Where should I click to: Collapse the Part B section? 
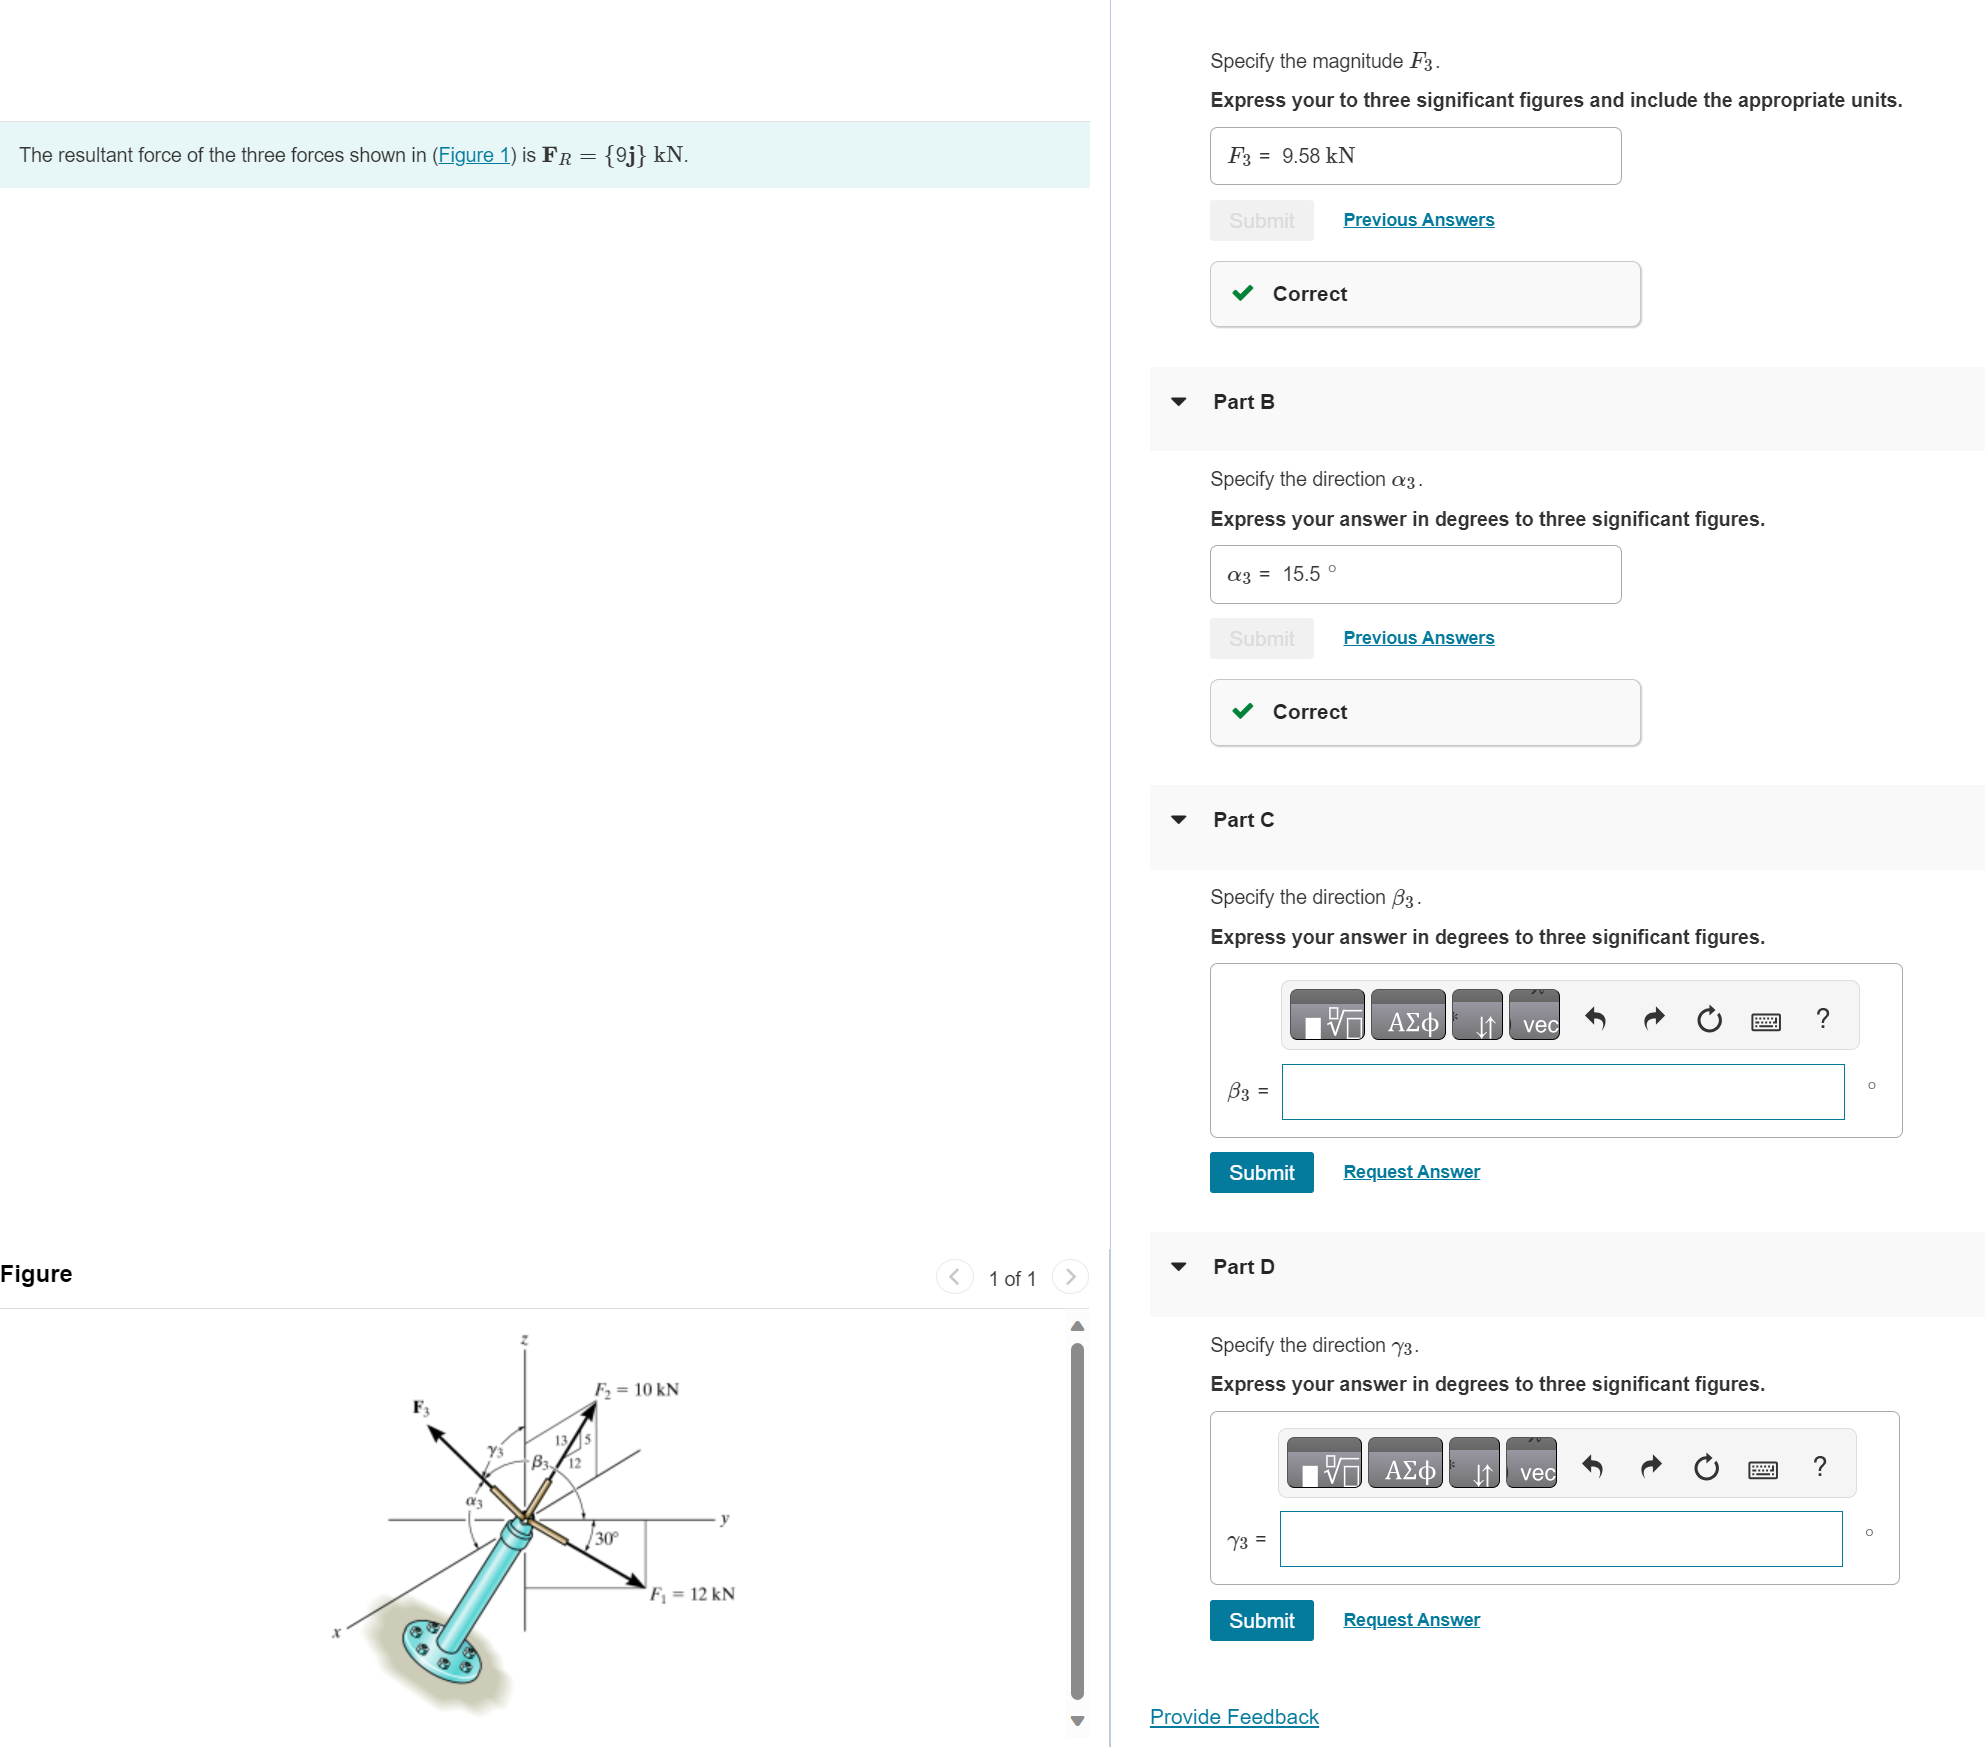[1178, 402]
